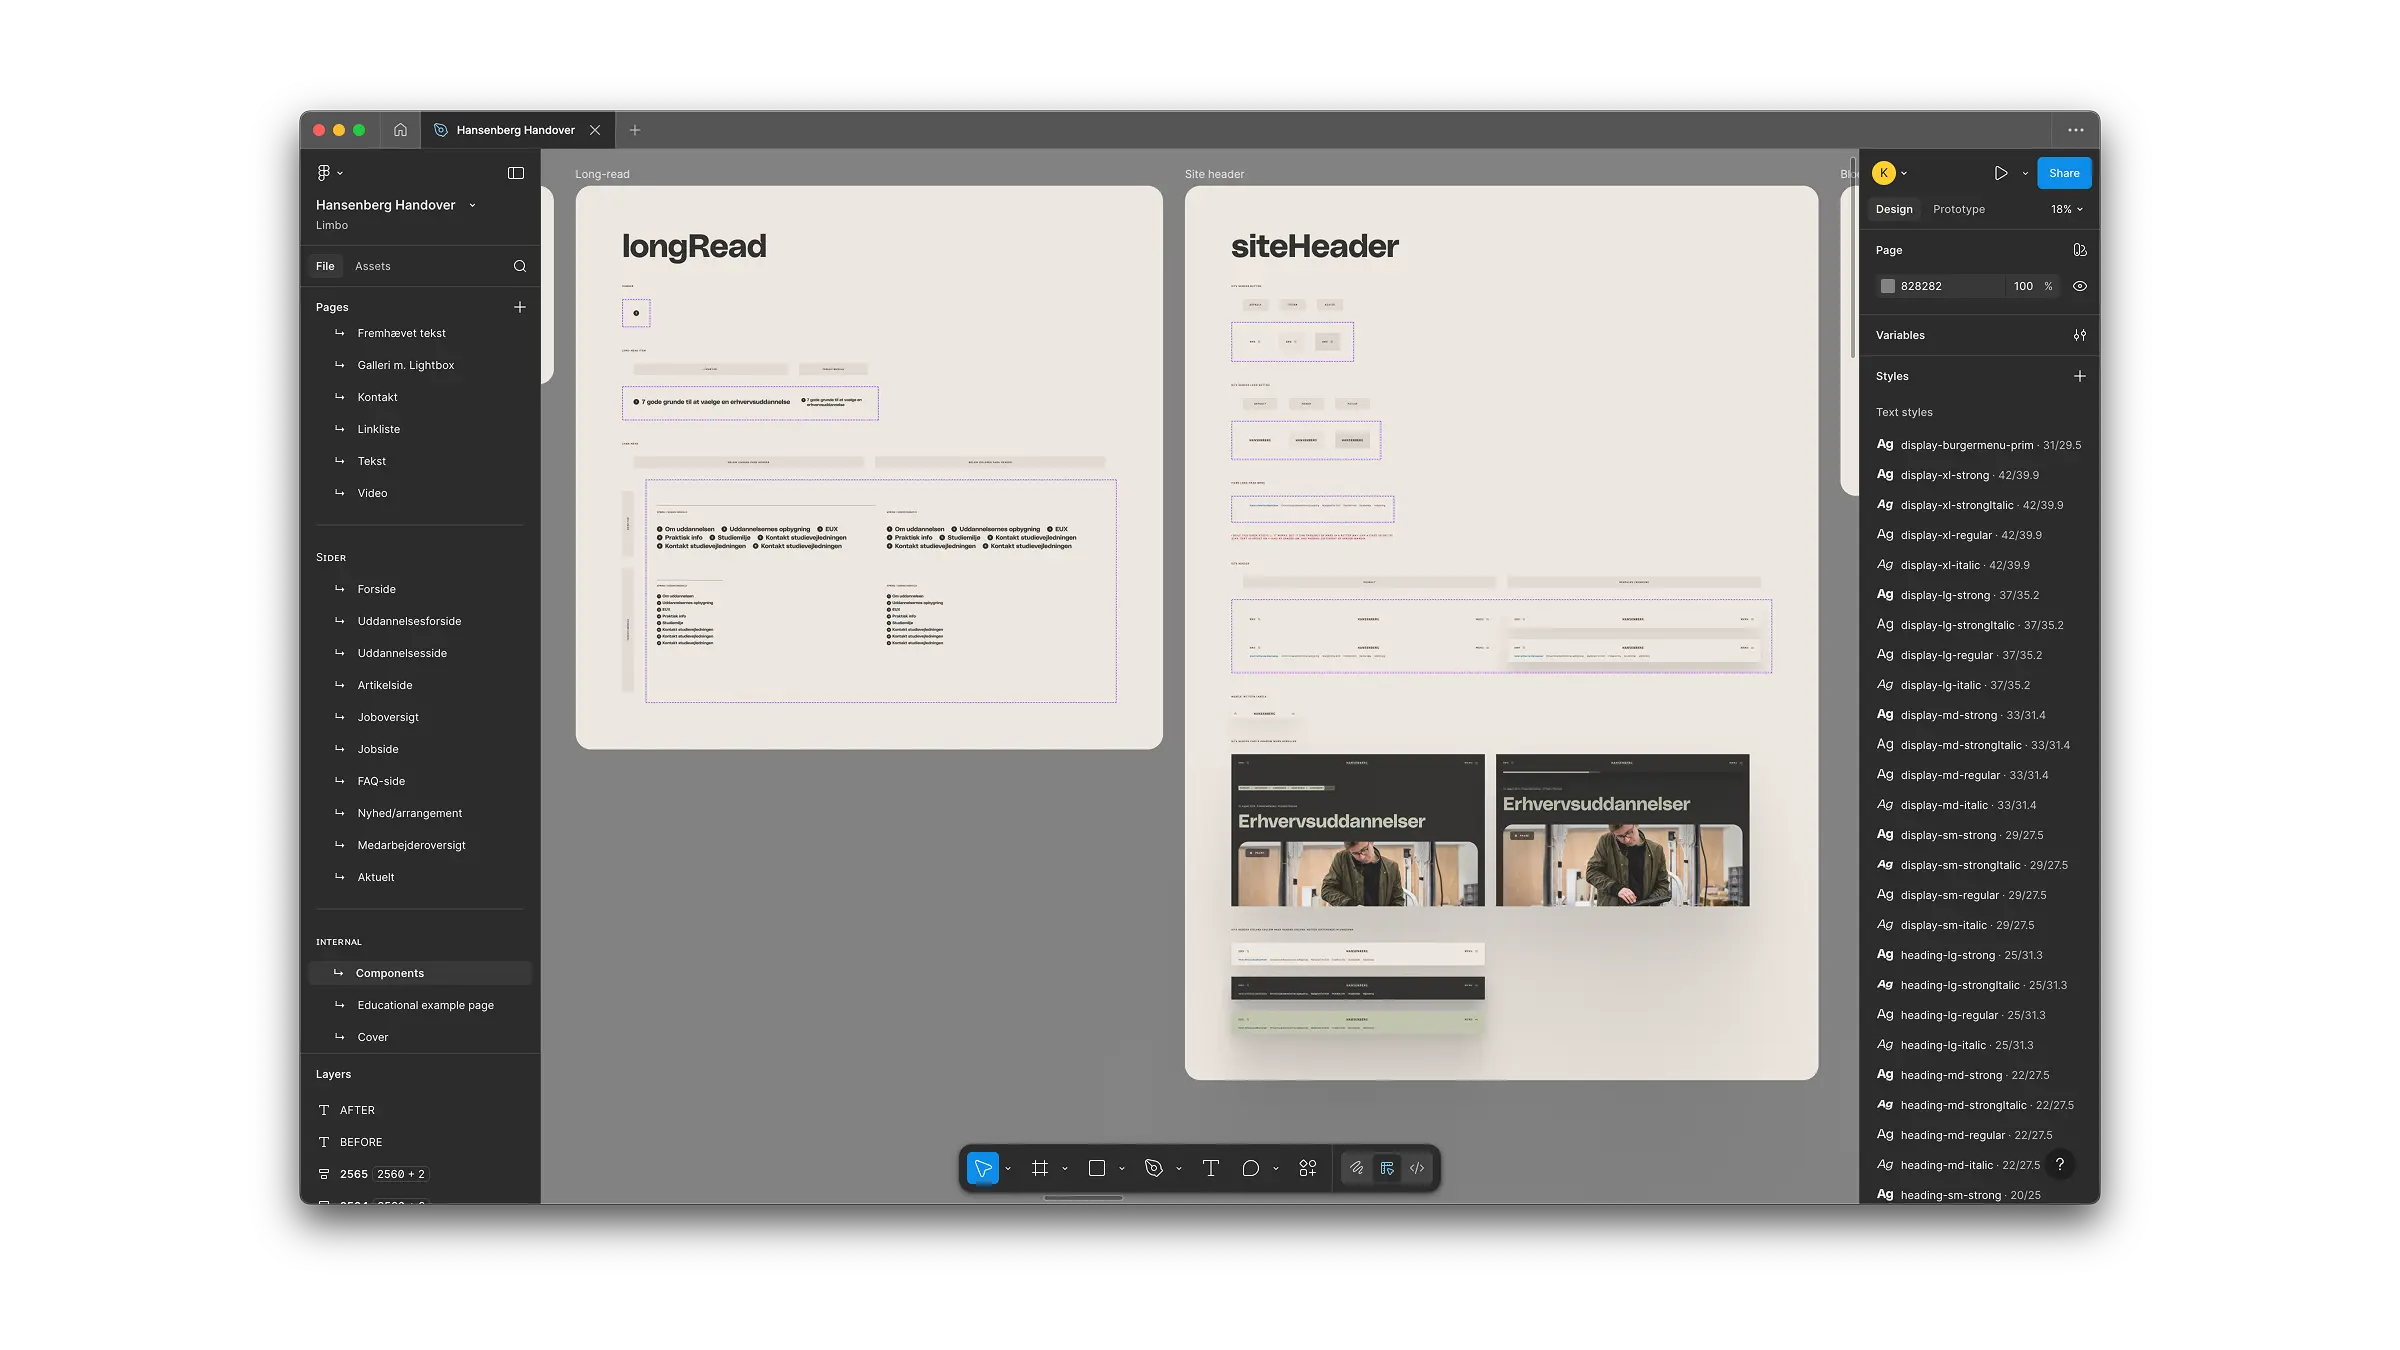This screenshot has height=1350, width=2400.
Task: Open the 18% zoom dropdown
Action: click(x=2066, y=209)
